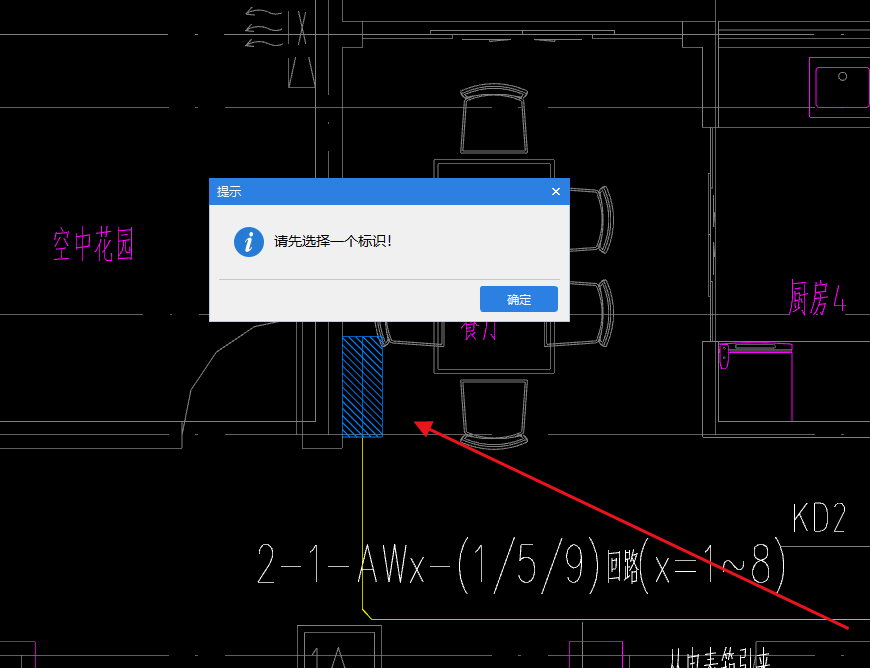
Task: Click the 提示 dialog title
Action: (229, 191)
